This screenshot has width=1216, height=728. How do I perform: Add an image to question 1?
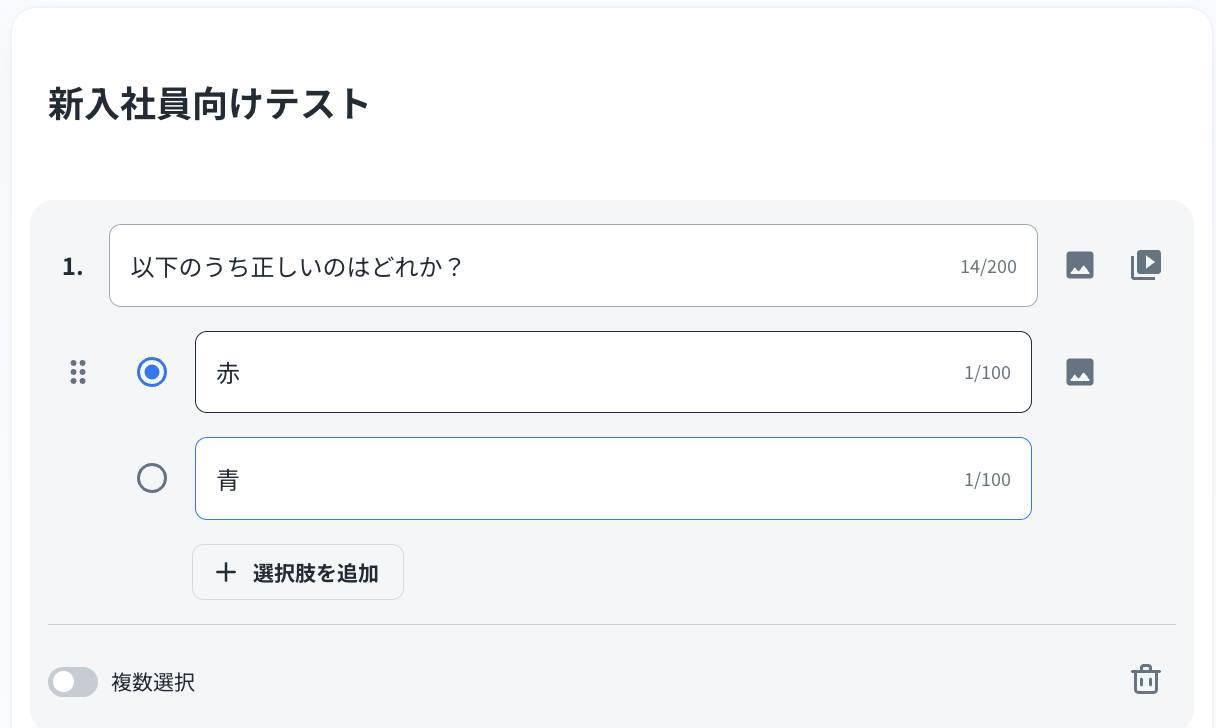pos(1080,265)
